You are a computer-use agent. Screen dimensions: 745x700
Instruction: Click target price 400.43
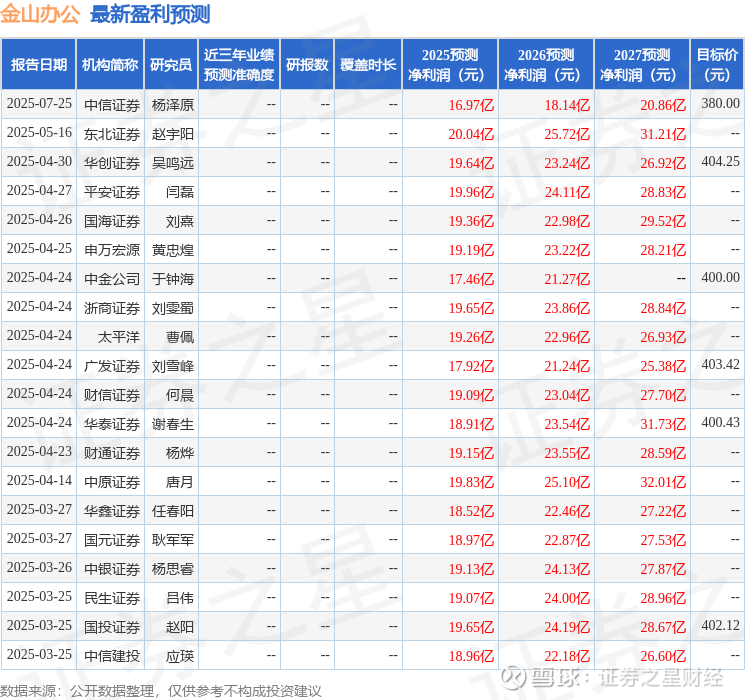[x=720, y=422]
